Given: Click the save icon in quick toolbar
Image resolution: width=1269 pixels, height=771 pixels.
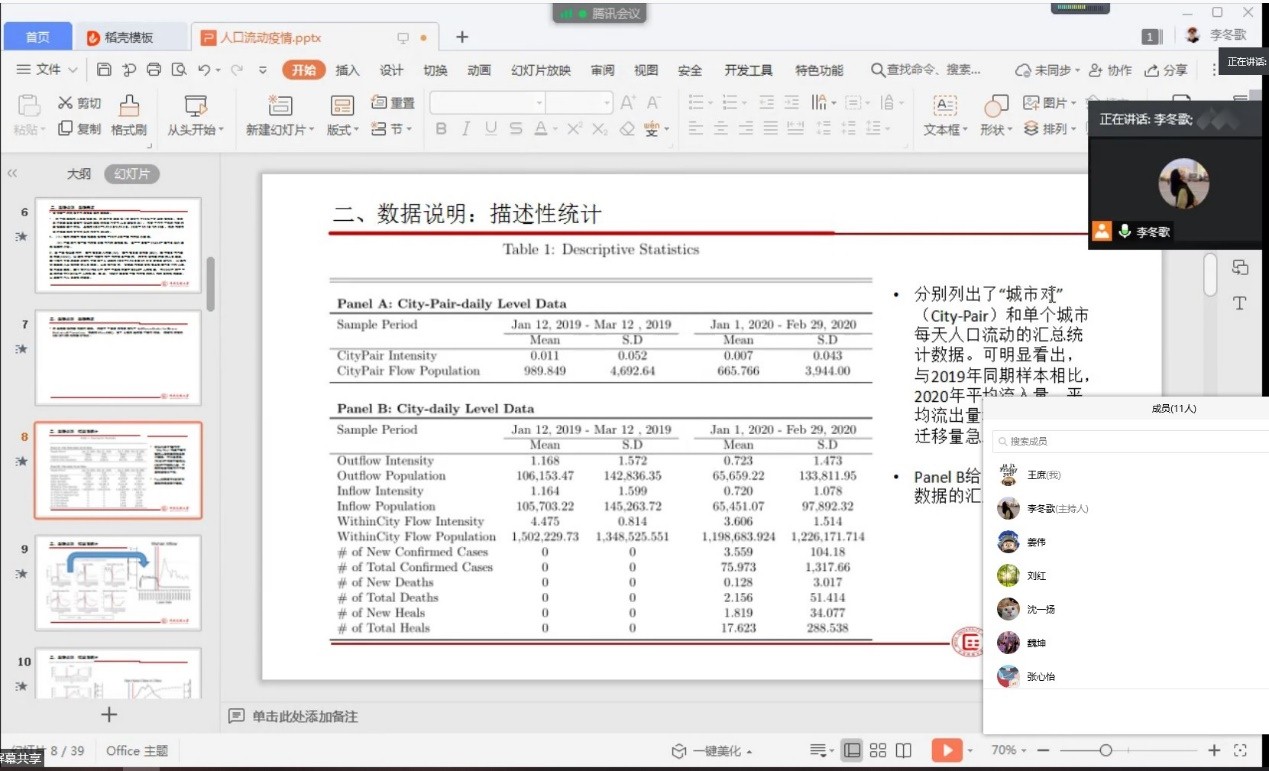Looking at the screenshot, I should (104, 70).
